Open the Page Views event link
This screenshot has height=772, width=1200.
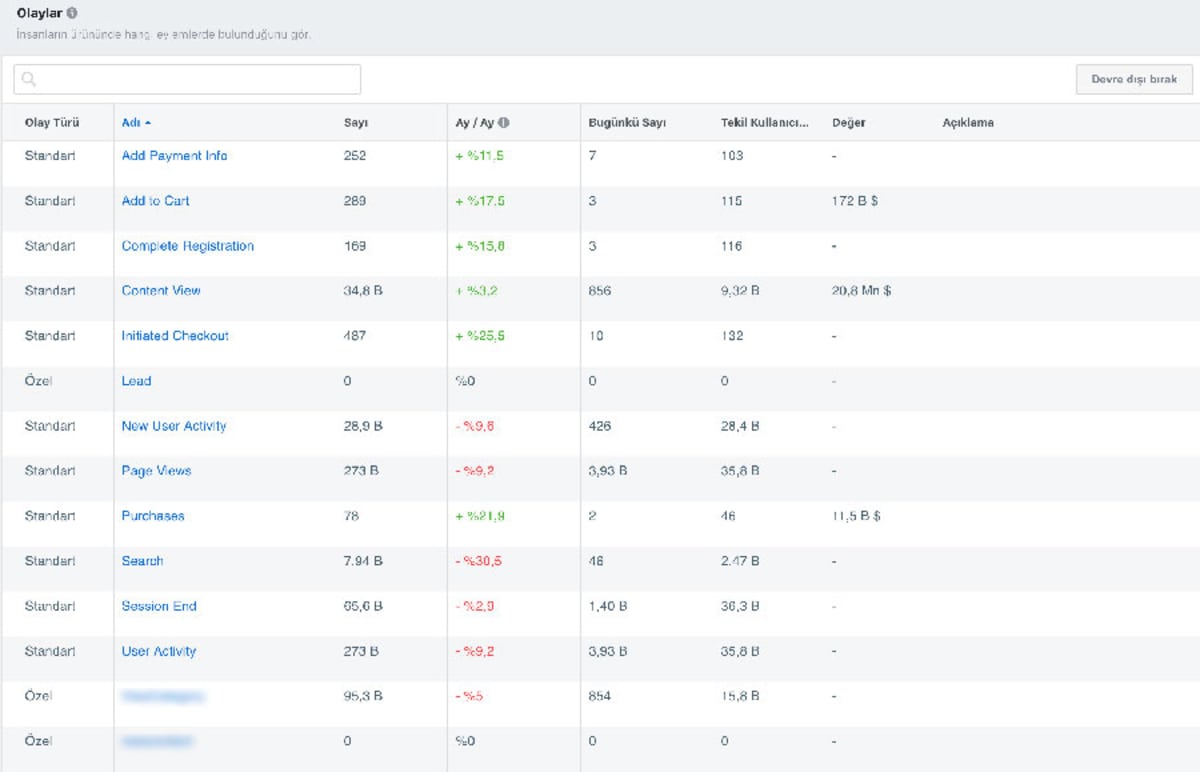(156, 471)
